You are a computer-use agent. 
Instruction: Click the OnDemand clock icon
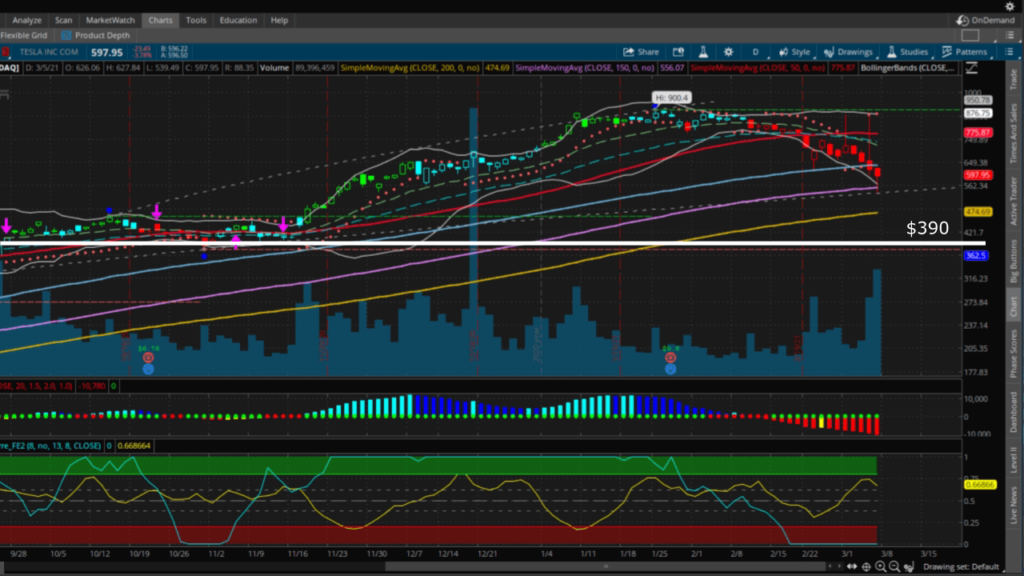click(963, 20)
